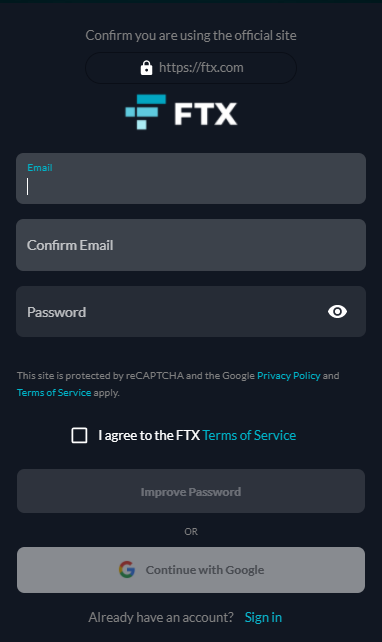Click the padlock icon beside the URL

(146, 68)
